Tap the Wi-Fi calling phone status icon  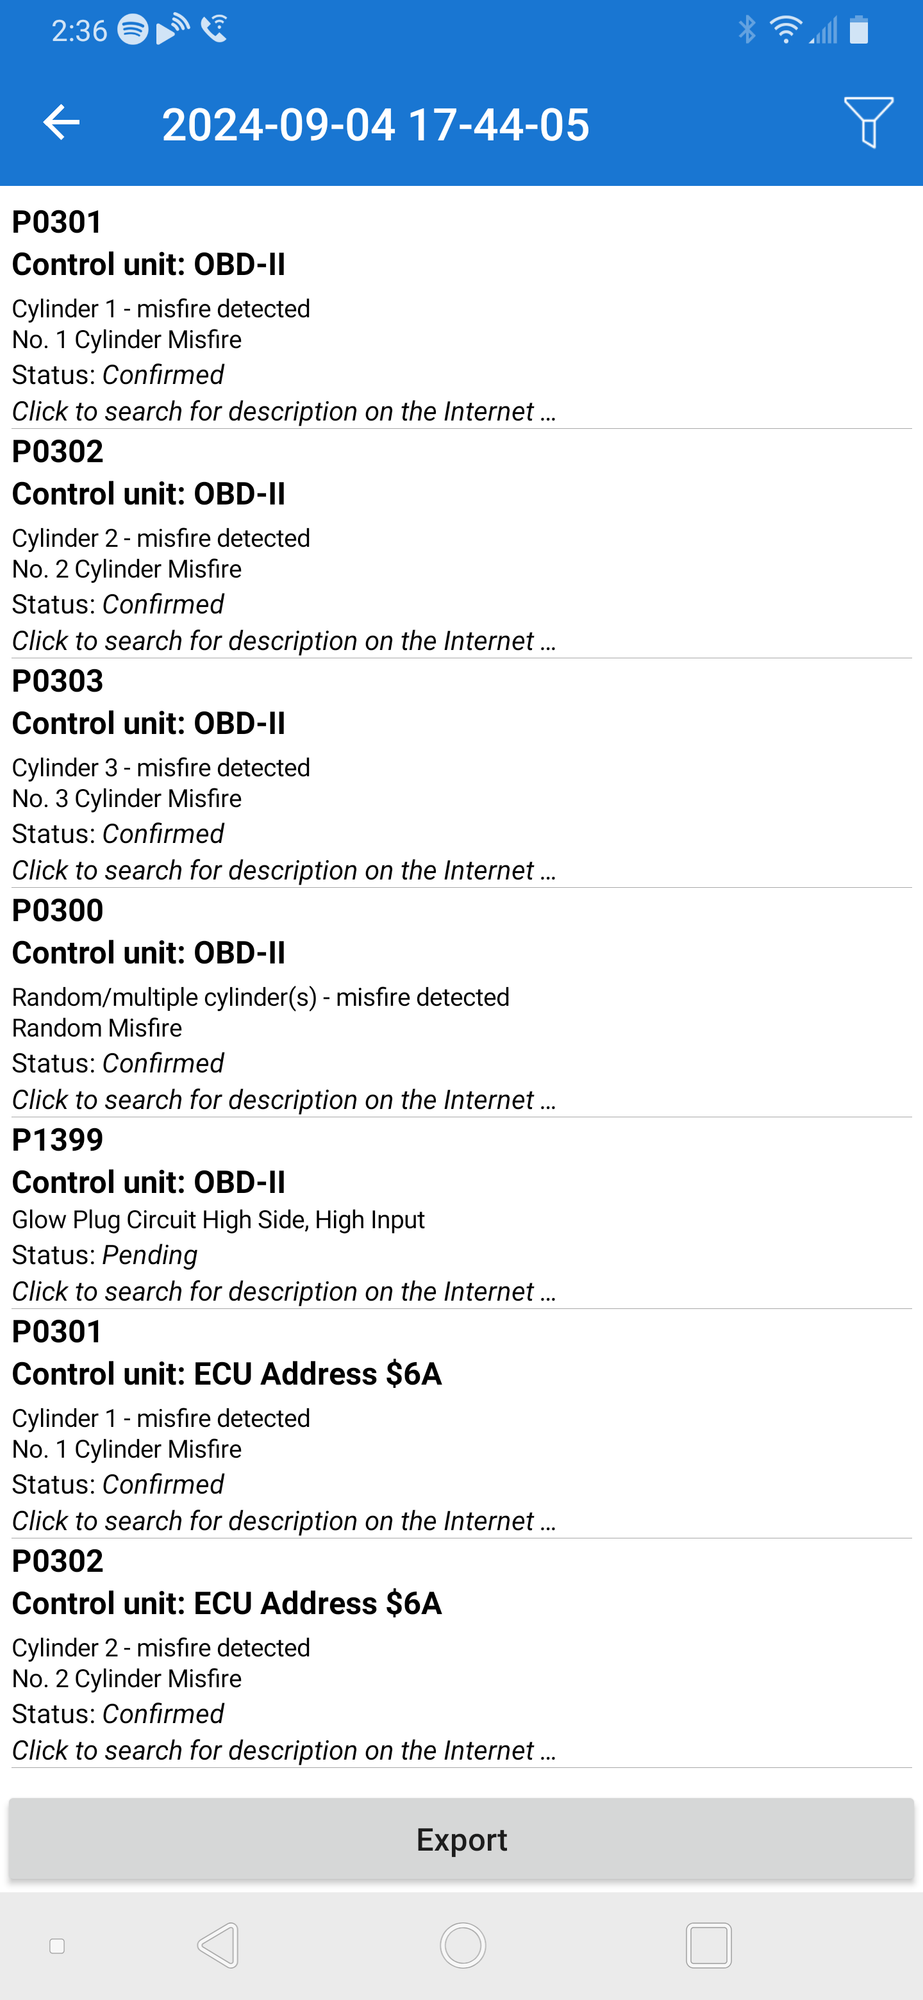pos(214,30)
